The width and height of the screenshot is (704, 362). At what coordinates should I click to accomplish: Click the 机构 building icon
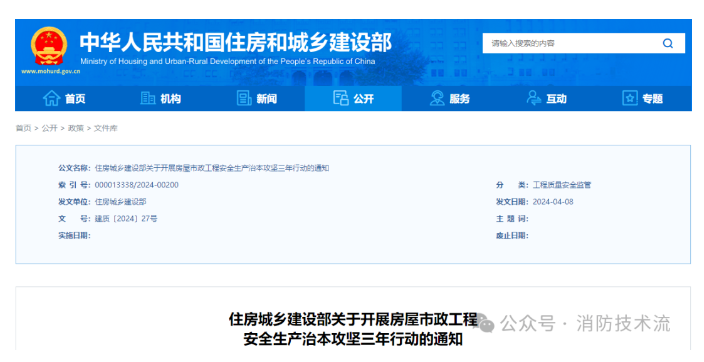click(x=148, y=98)
